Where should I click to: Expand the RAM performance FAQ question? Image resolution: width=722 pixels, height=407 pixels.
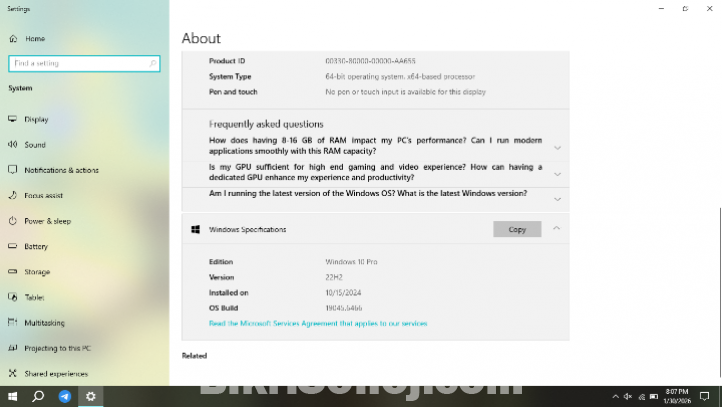pyautogui.click(x=557, y=147)
